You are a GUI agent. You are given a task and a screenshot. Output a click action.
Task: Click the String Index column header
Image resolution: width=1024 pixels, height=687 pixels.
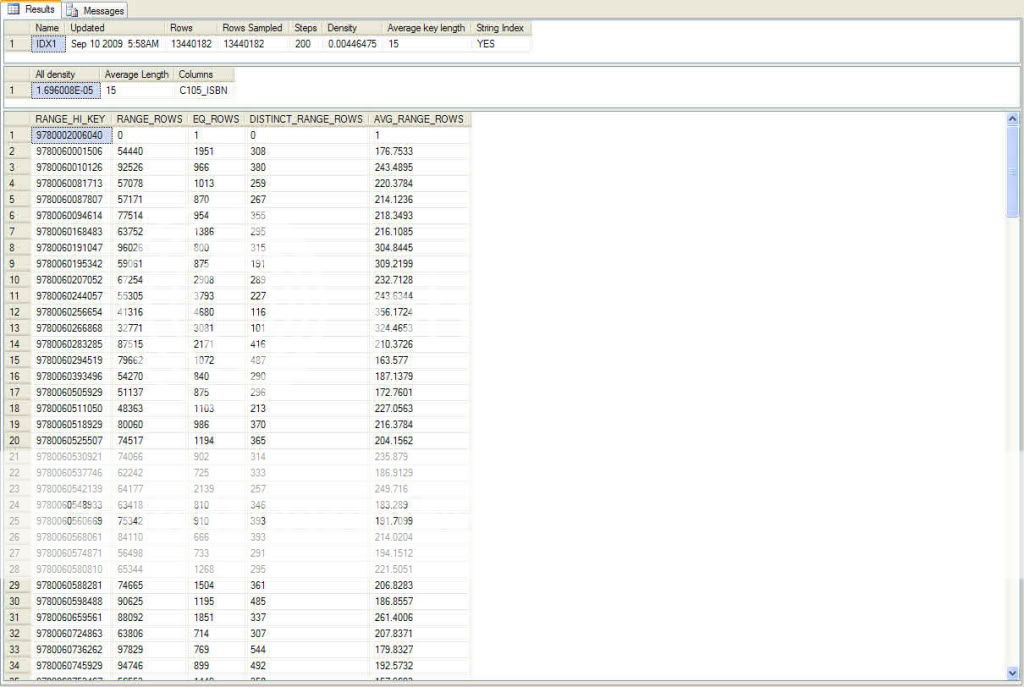point(500,28)
